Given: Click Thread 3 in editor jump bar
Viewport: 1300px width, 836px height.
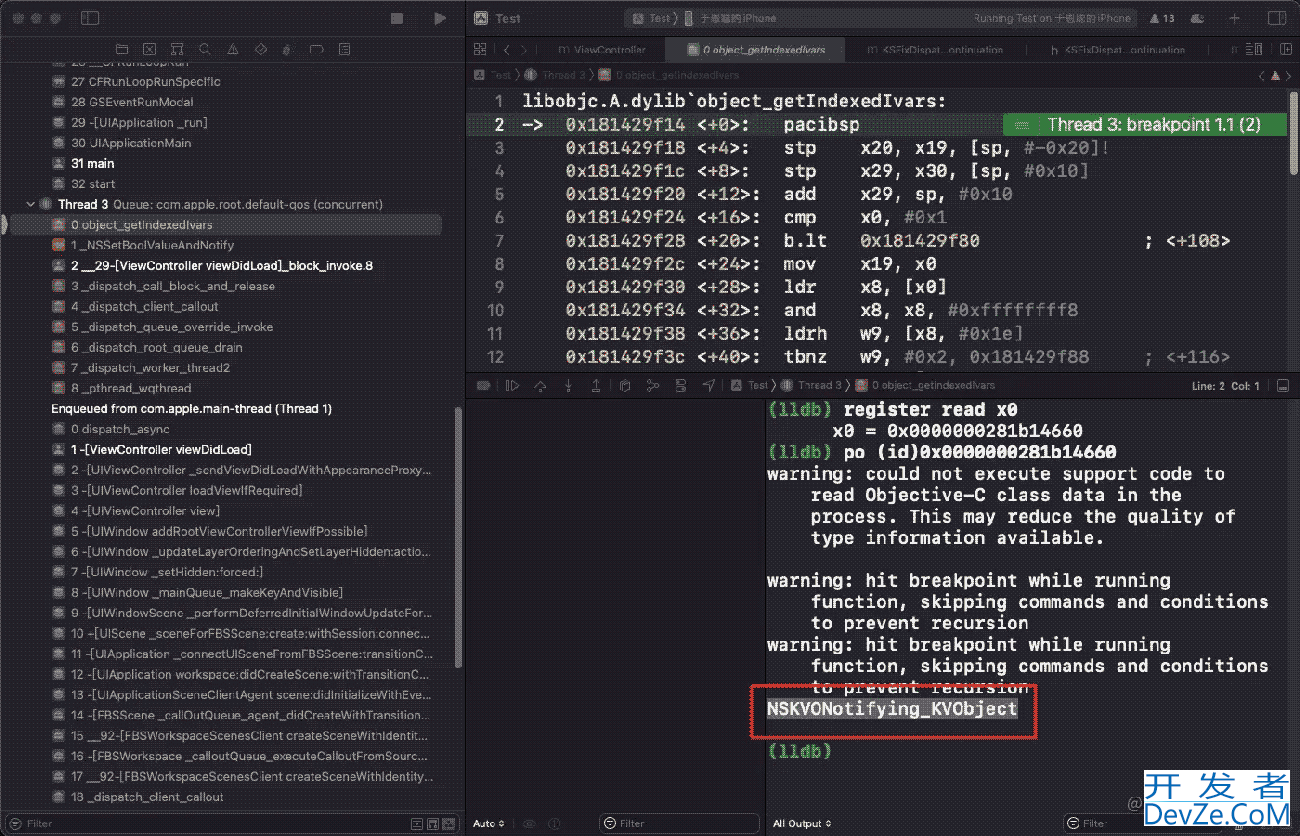Looking at the screenshot, I should [x=565, y=75].
